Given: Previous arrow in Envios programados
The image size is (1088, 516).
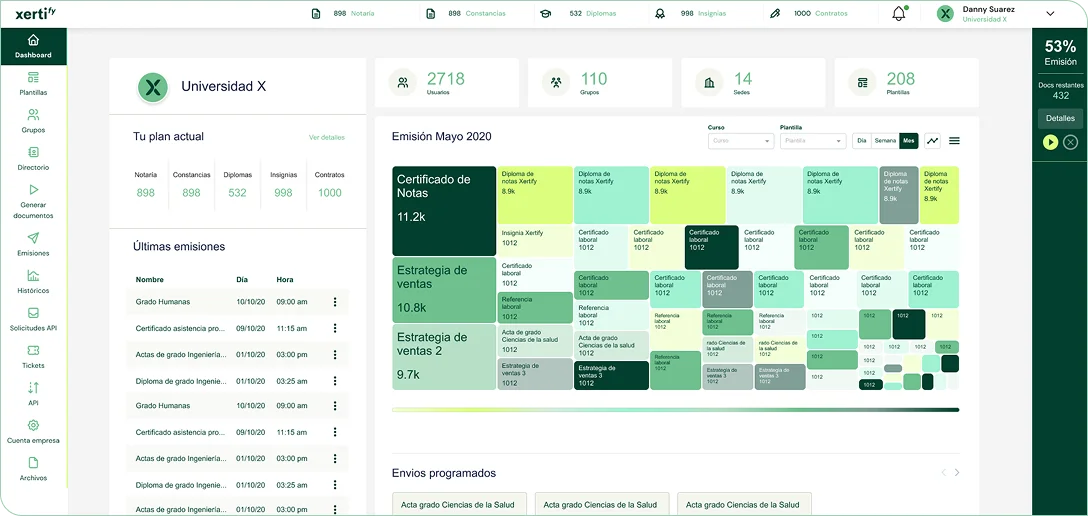Looking at the screenshot, I should tap(943, 472).
